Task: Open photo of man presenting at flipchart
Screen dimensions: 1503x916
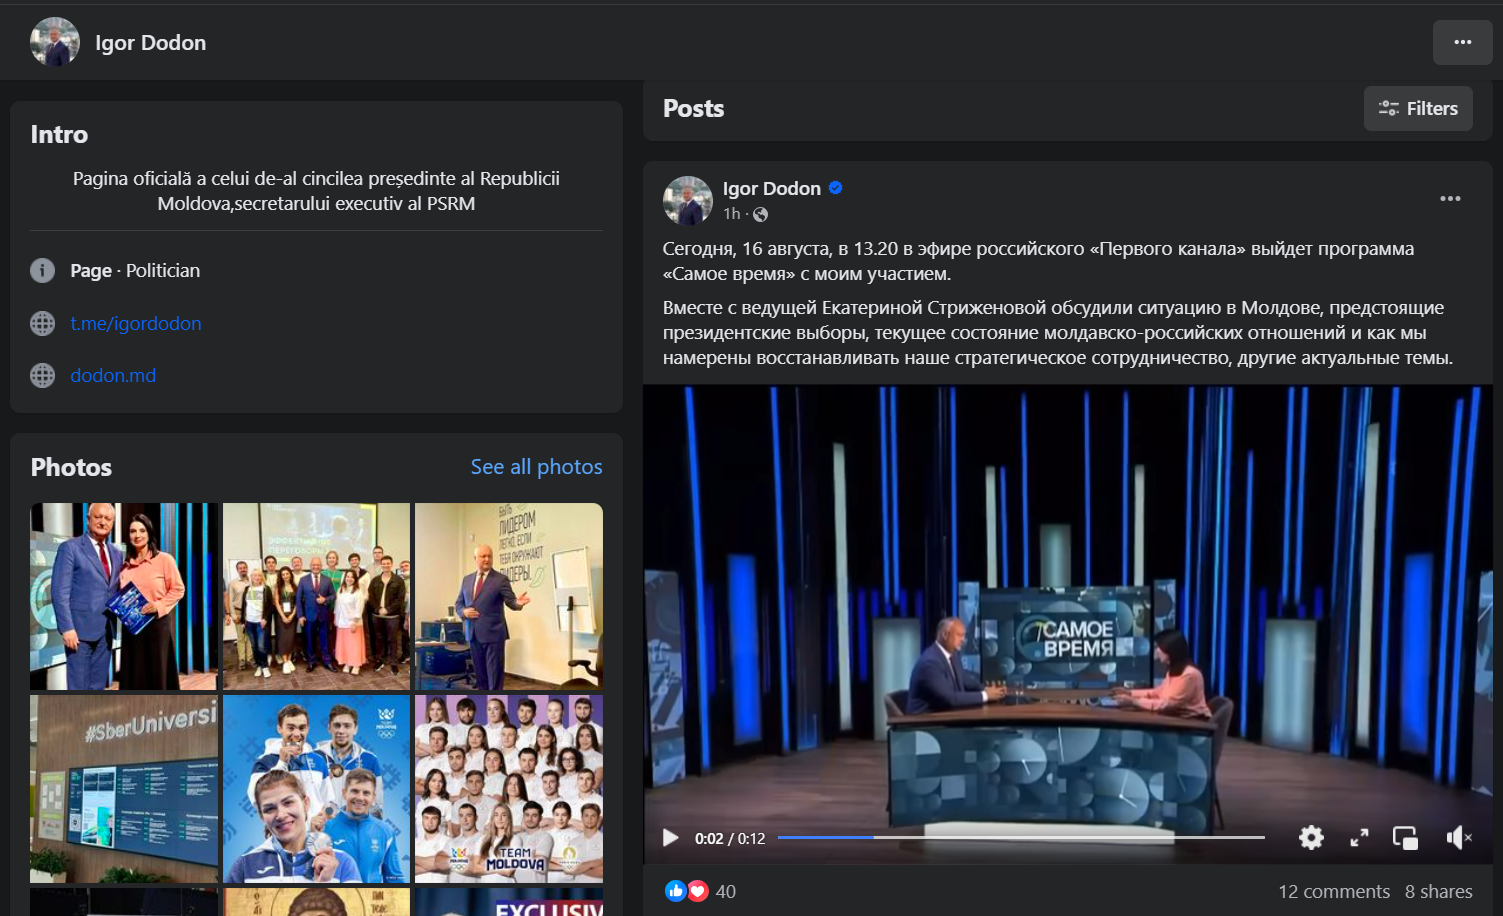Action: [509, 596]
